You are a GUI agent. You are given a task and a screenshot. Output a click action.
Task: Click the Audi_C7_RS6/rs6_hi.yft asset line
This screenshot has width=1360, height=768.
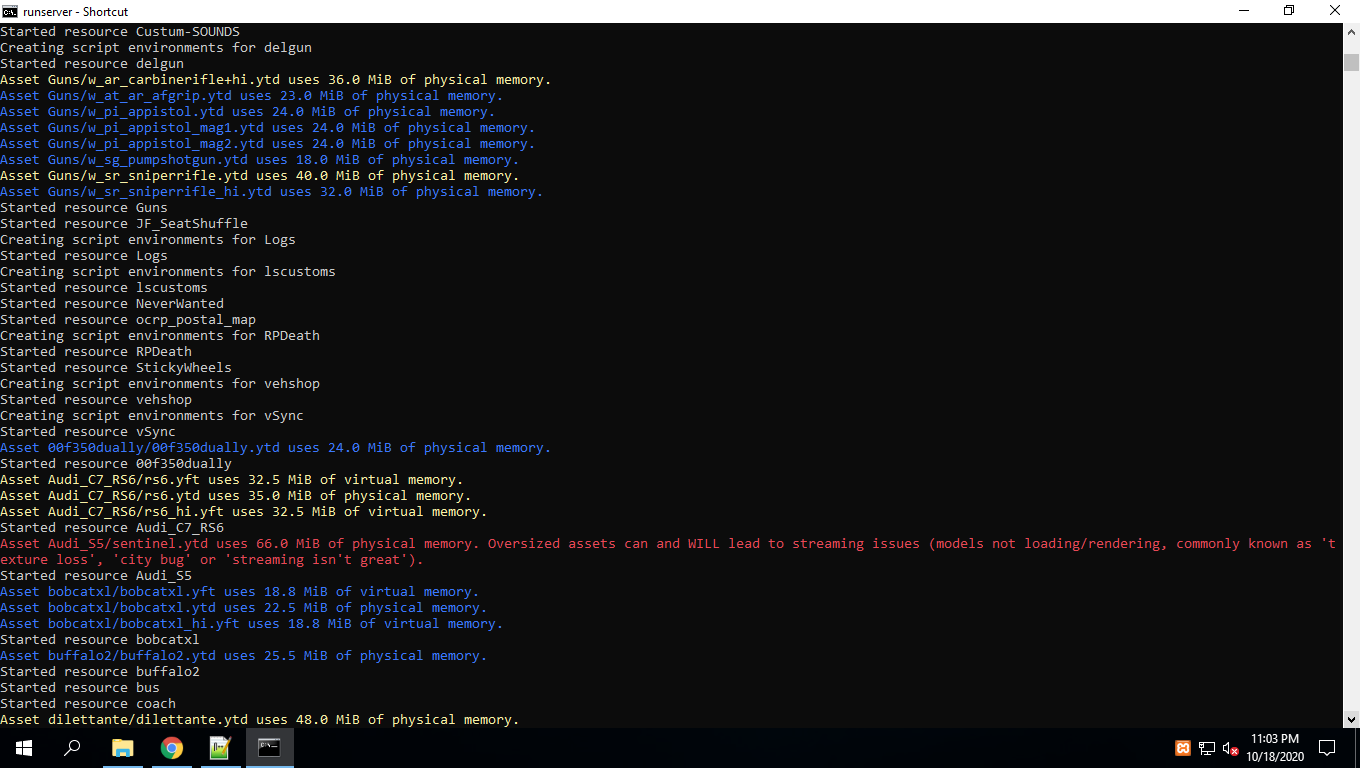(x=244, y=512)
